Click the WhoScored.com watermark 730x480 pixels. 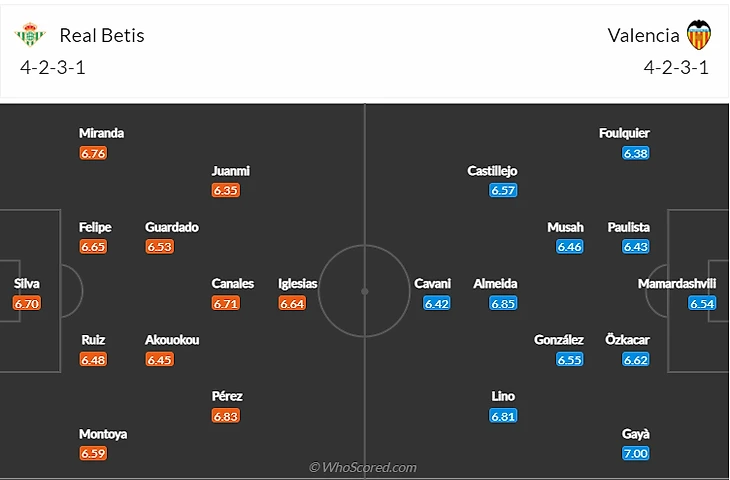click(x=362, y=467)
